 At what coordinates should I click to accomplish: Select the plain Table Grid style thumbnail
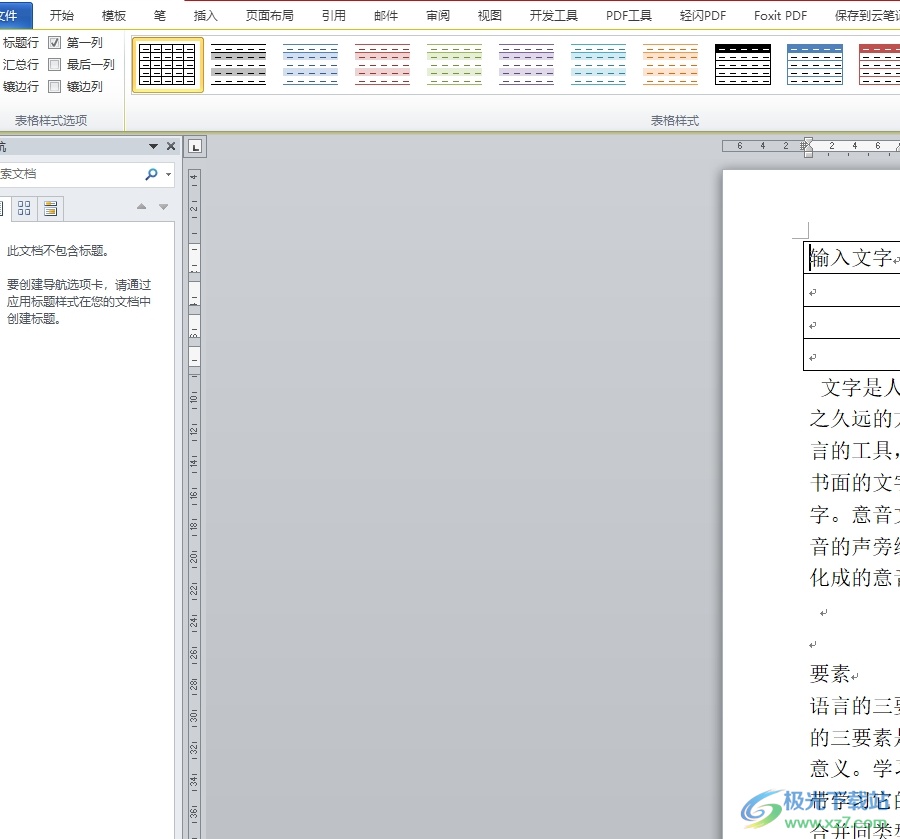click(167, 65)
